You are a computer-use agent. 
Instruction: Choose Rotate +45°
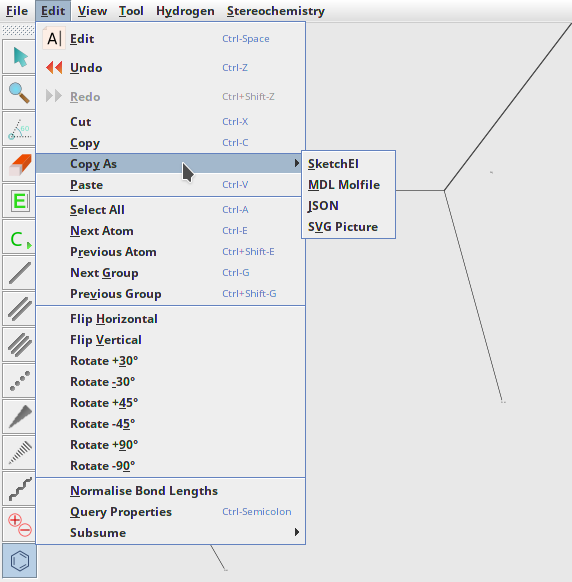coord(171,403)
